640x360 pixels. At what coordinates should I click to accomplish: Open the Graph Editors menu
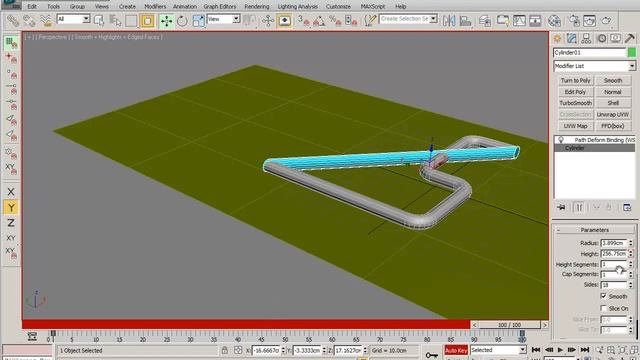[x=220, y=7]
